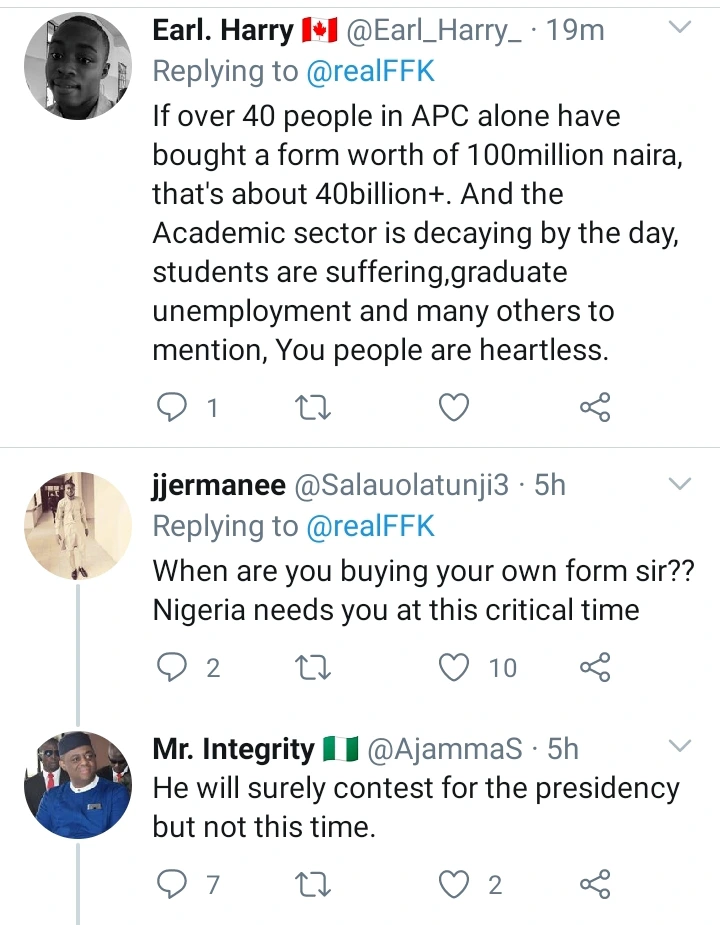Open options chevron on Mr. Integrity's tweet
This screenshot has width=720, height=925.
pos(679,747)
